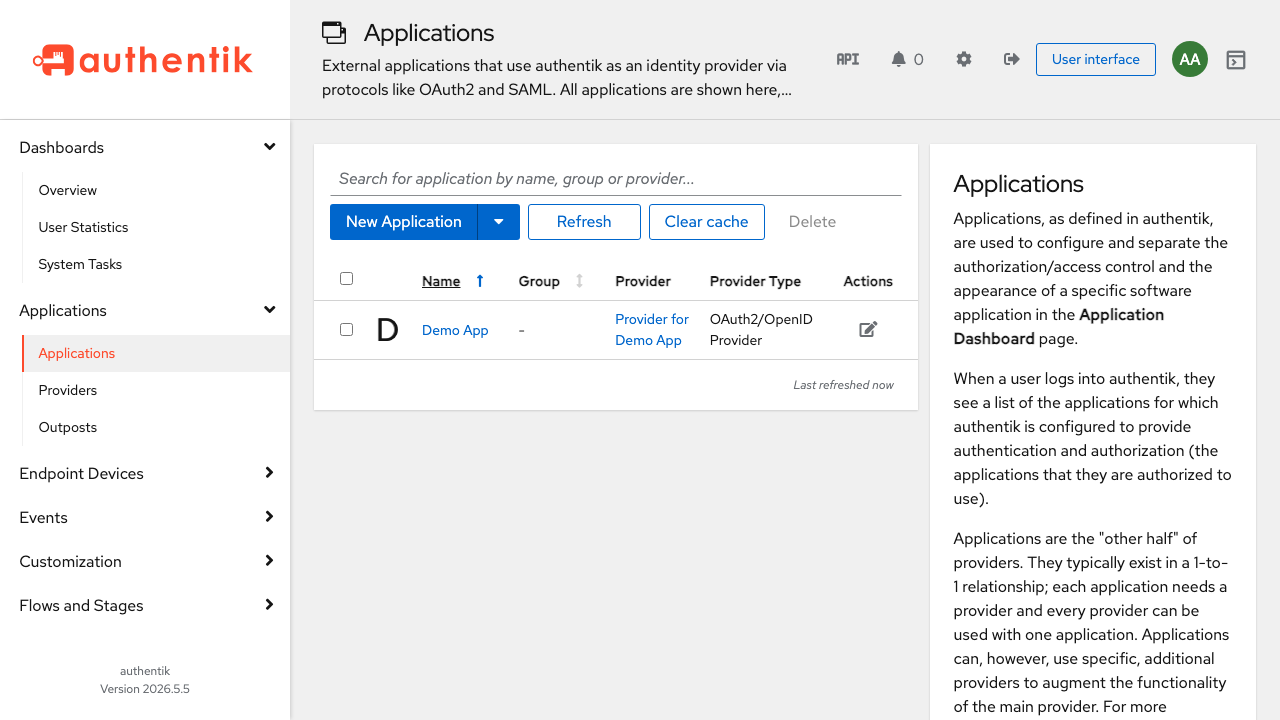The height and width of the screenshot is (720, 1280).
Task: Focus the application search field
Action: [616, 179]
